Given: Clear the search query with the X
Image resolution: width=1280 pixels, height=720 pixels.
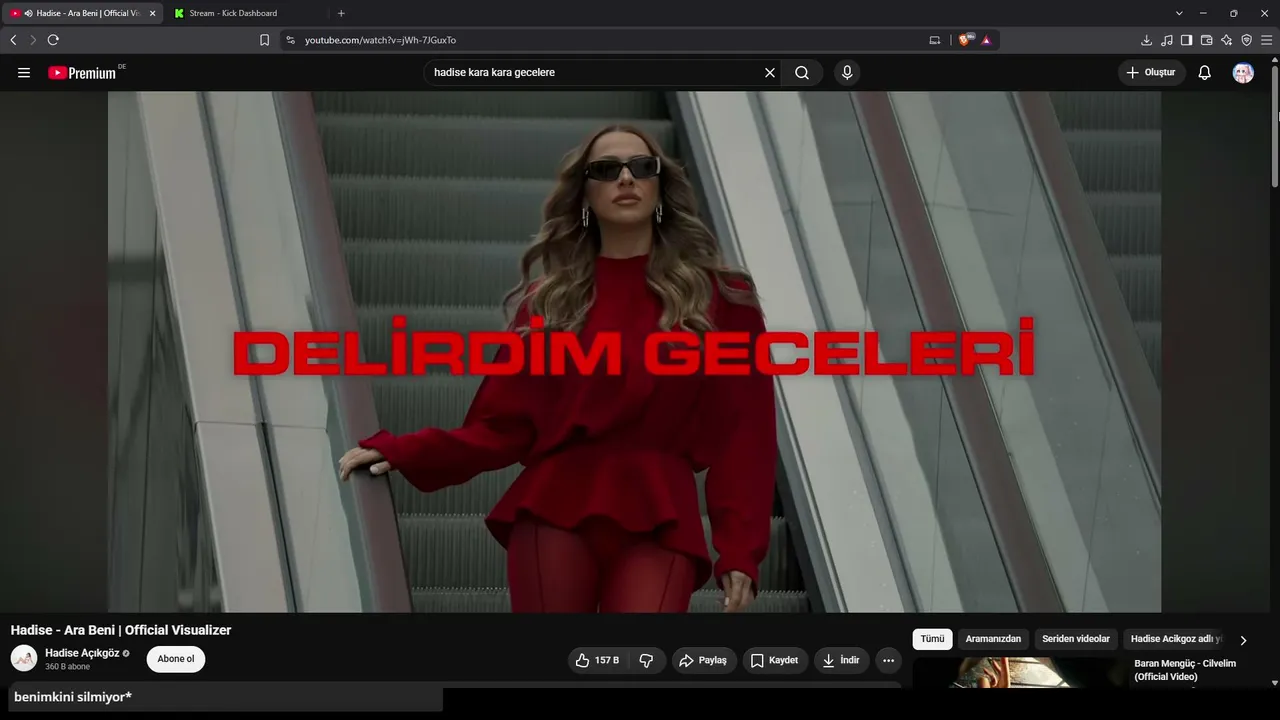Looking at the screenshot, I should (770, 72).
